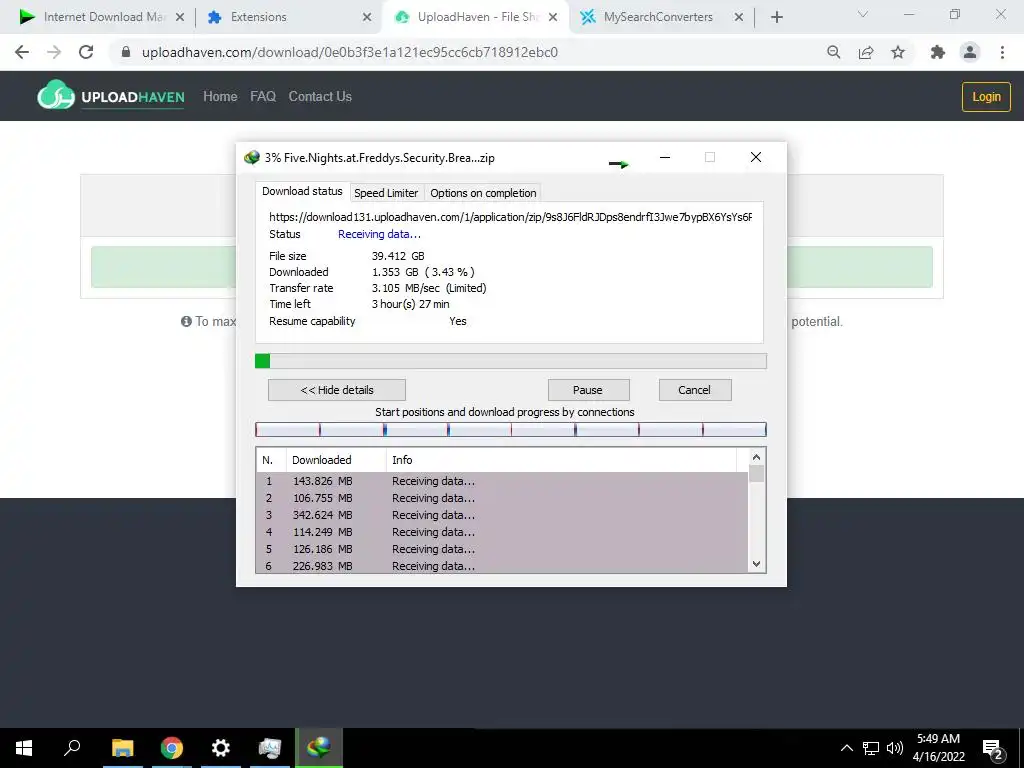
Task: Click the connections progress segments bar
Action: (x=511, y=429)
